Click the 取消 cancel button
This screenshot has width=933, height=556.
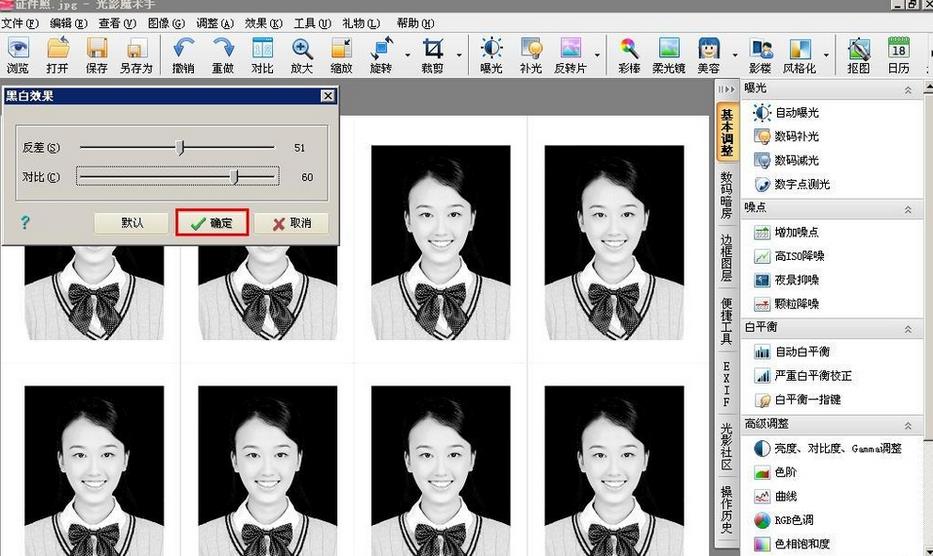291,223
